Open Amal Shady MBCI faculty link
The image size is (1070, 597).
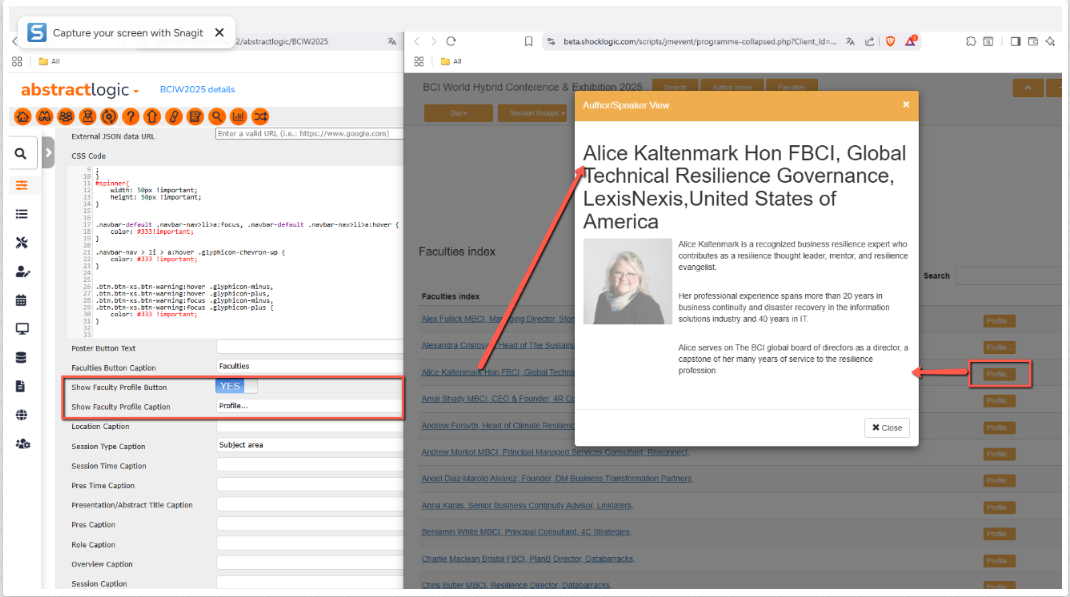[498, 398]
